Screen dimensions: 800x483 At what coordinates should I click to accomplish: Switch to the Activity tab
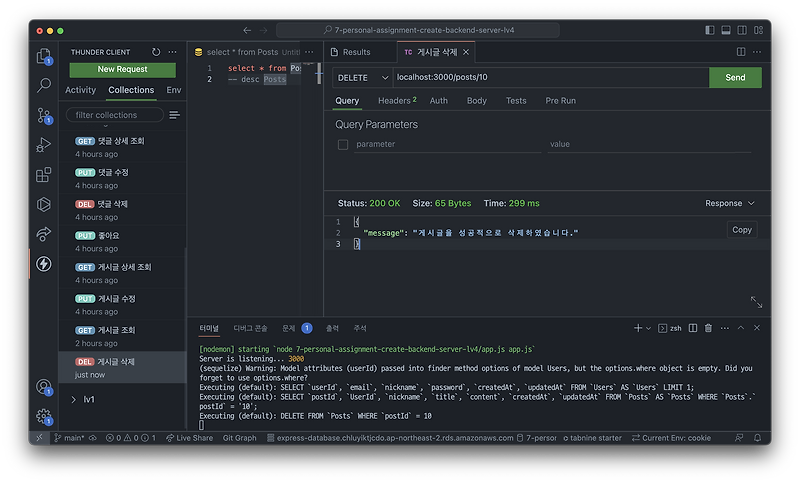80,90
